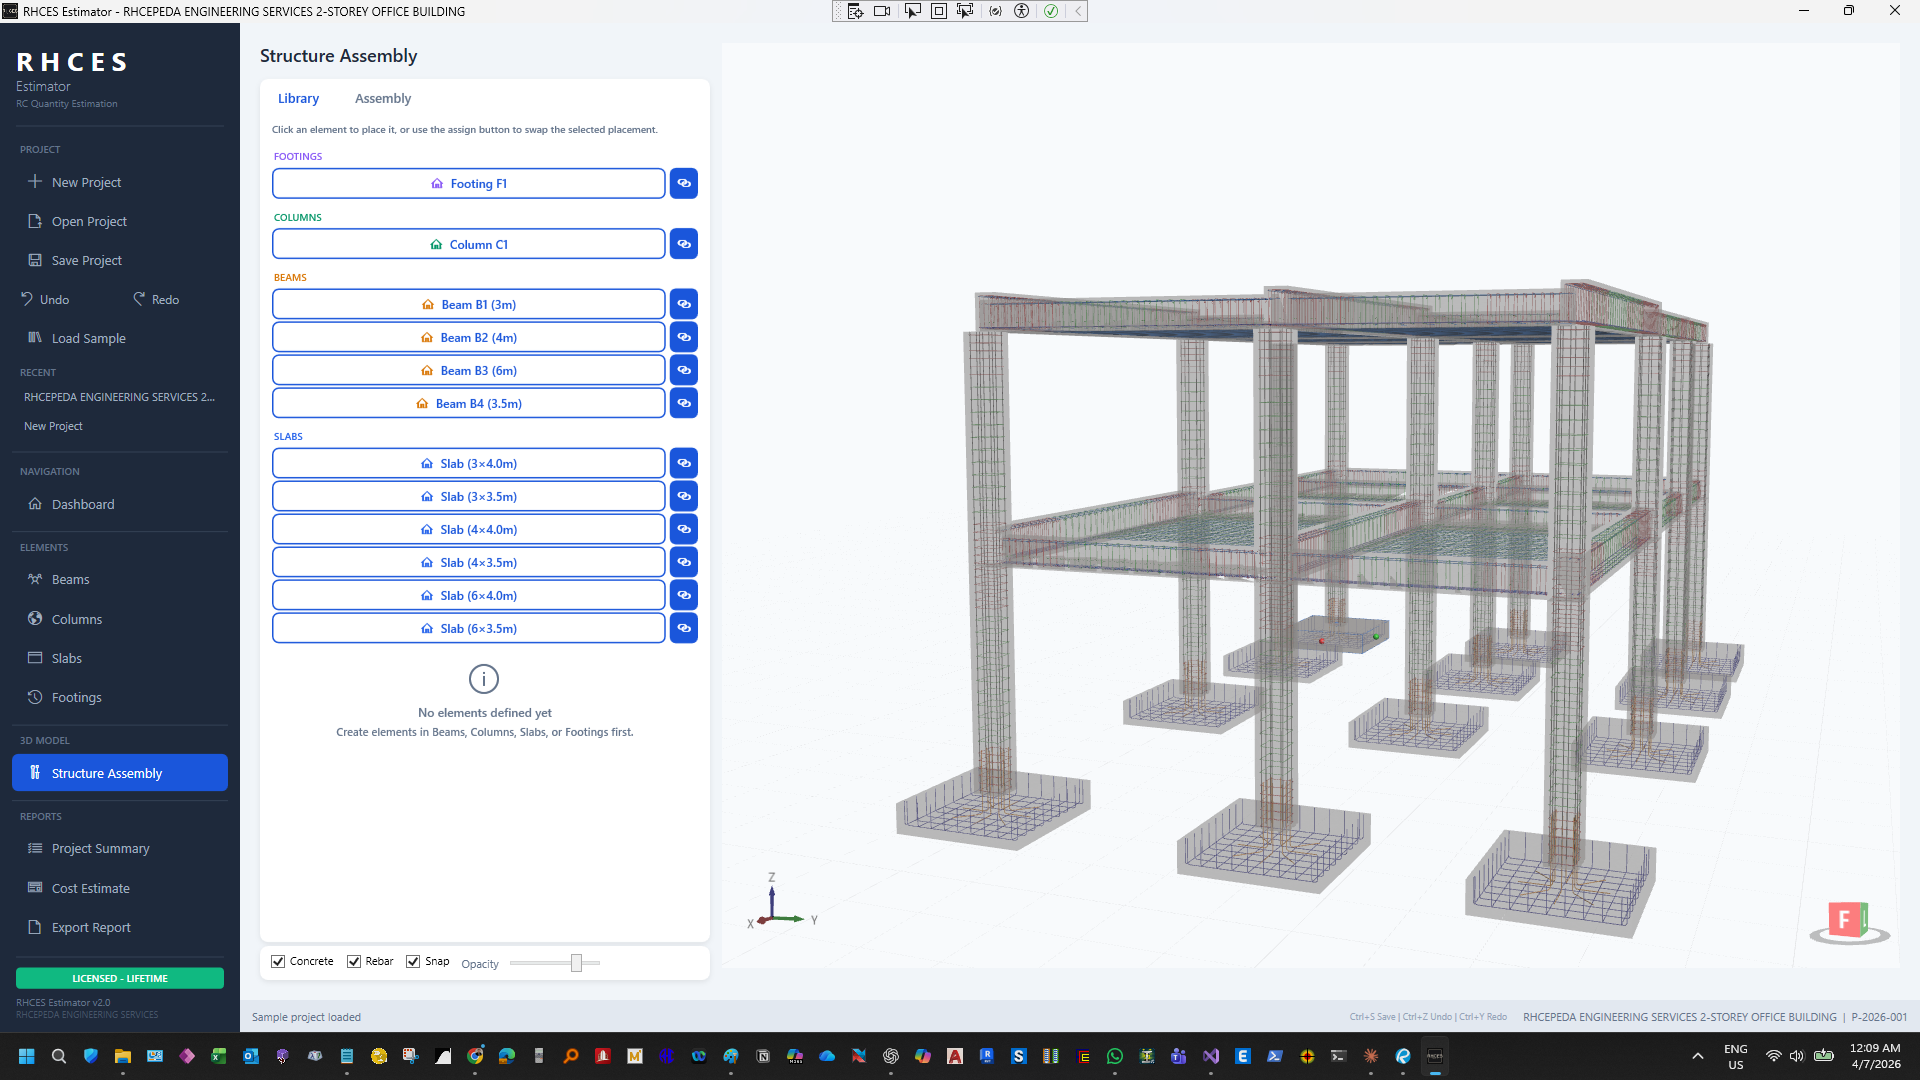This screenshot has height=1080, width=1920.
Task: Preview the Slab (6×4.0m) element
Action: point(684,595)
